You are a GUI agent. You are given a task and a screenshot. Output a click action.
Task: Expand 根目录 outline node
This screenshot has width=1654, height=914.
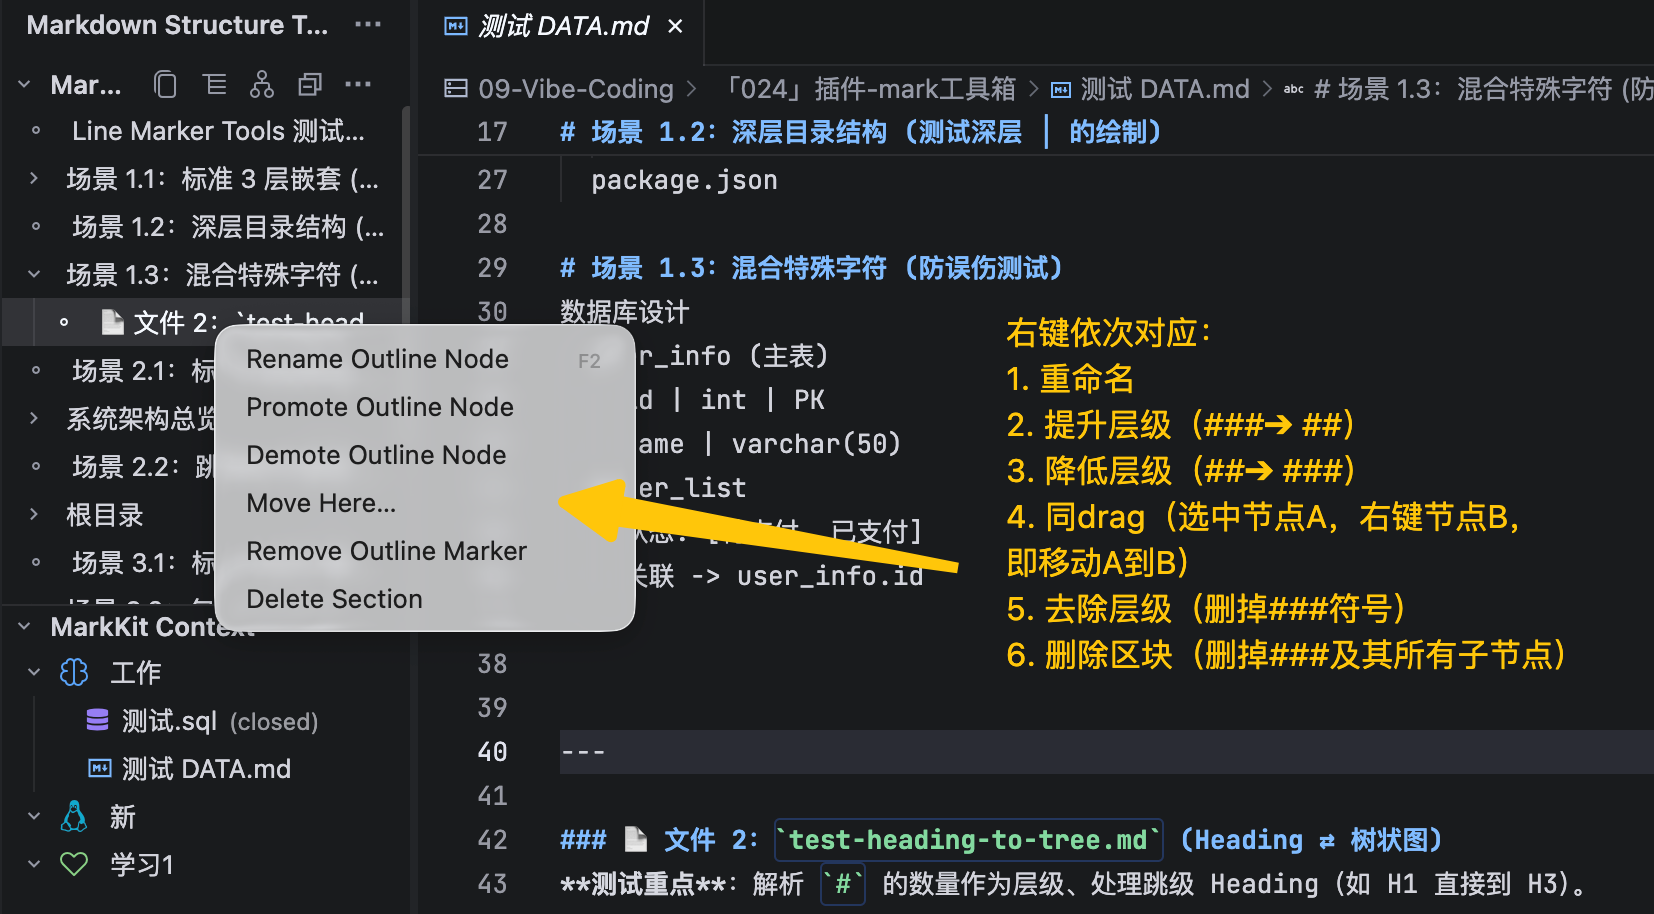(34, 514)
